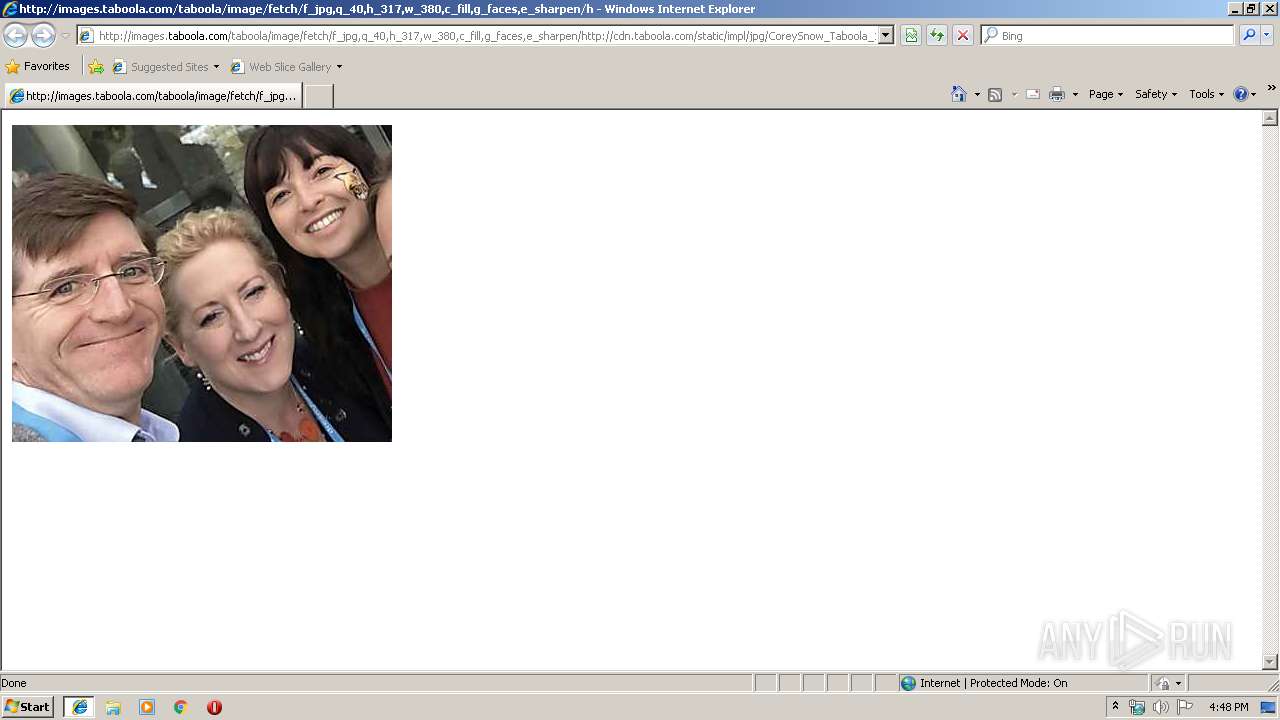Click the 'Done' status bar text
This screenshot has height=720, width=1280.
[x=14, y=683]
